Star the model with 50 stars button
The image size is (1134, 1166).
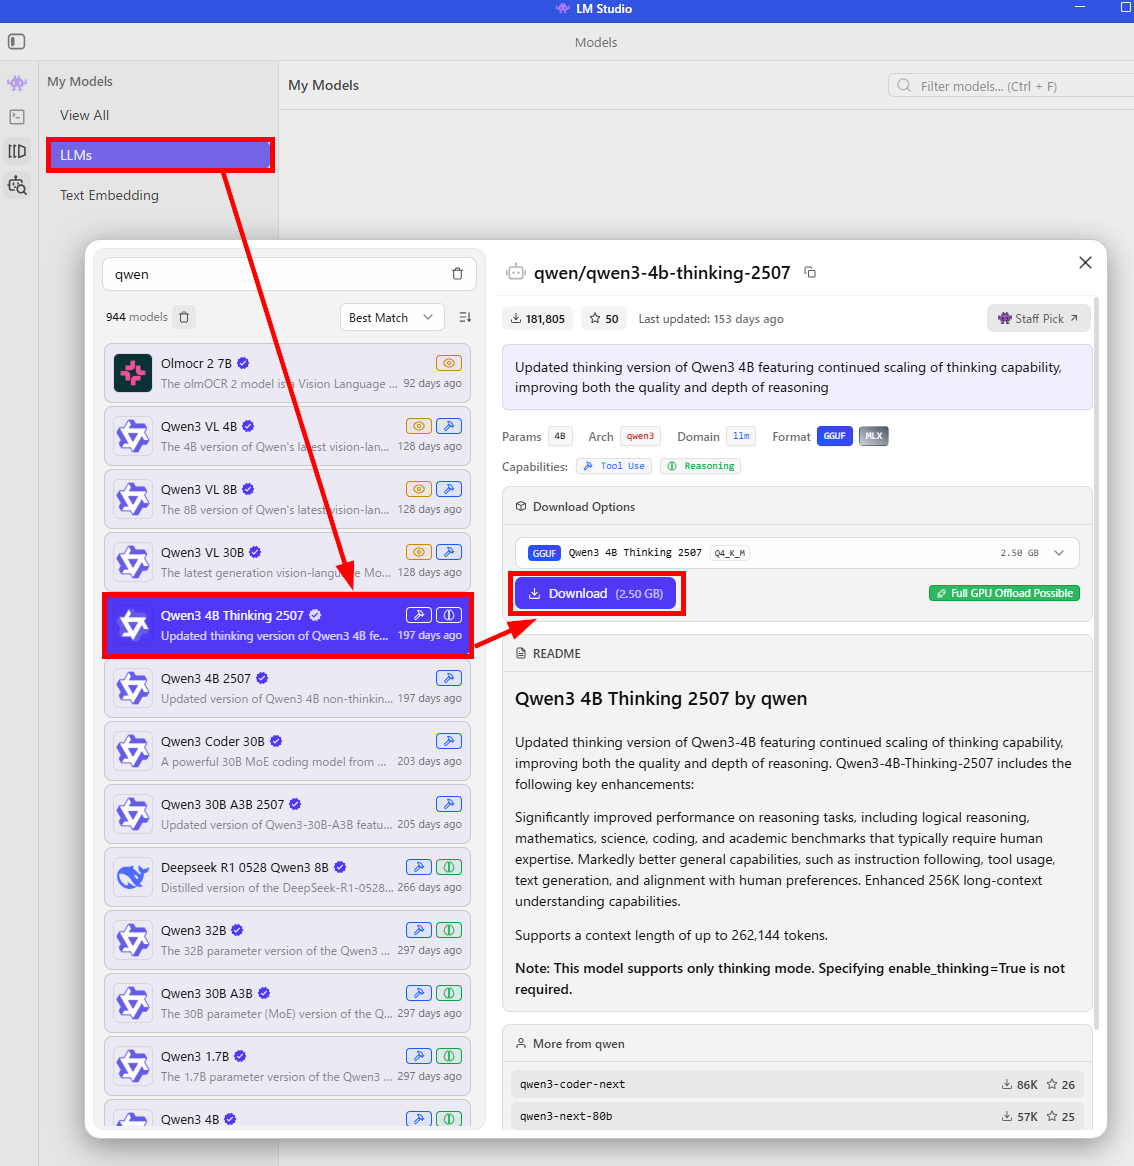tap(604, 319)
